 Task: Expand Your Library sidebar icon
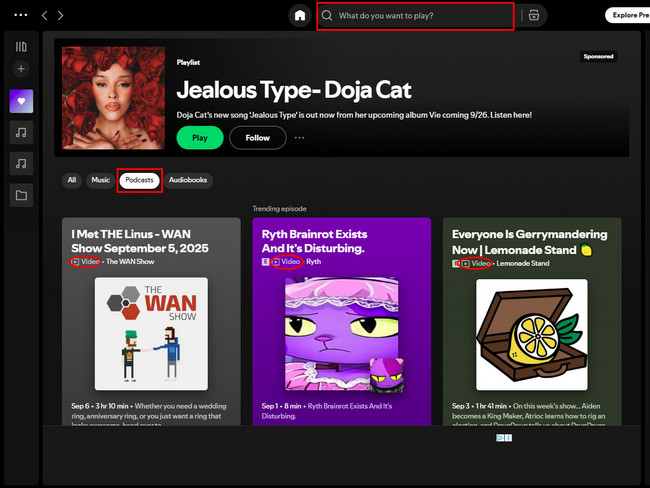point(21,46)
